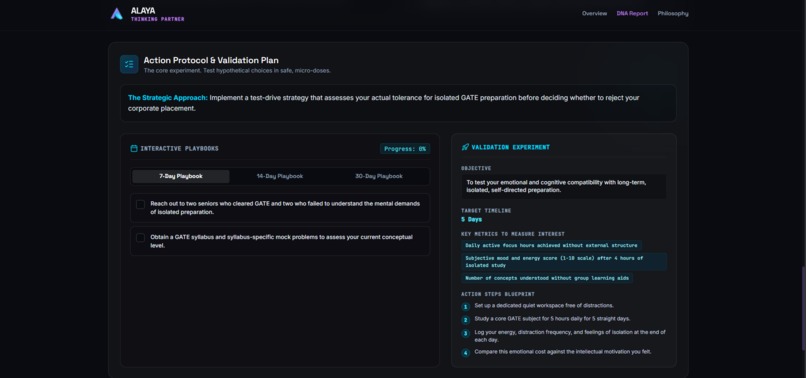This screenshot has width=806, height=378.
Task: Click the Objective description text box
Action: click(563, 186)
